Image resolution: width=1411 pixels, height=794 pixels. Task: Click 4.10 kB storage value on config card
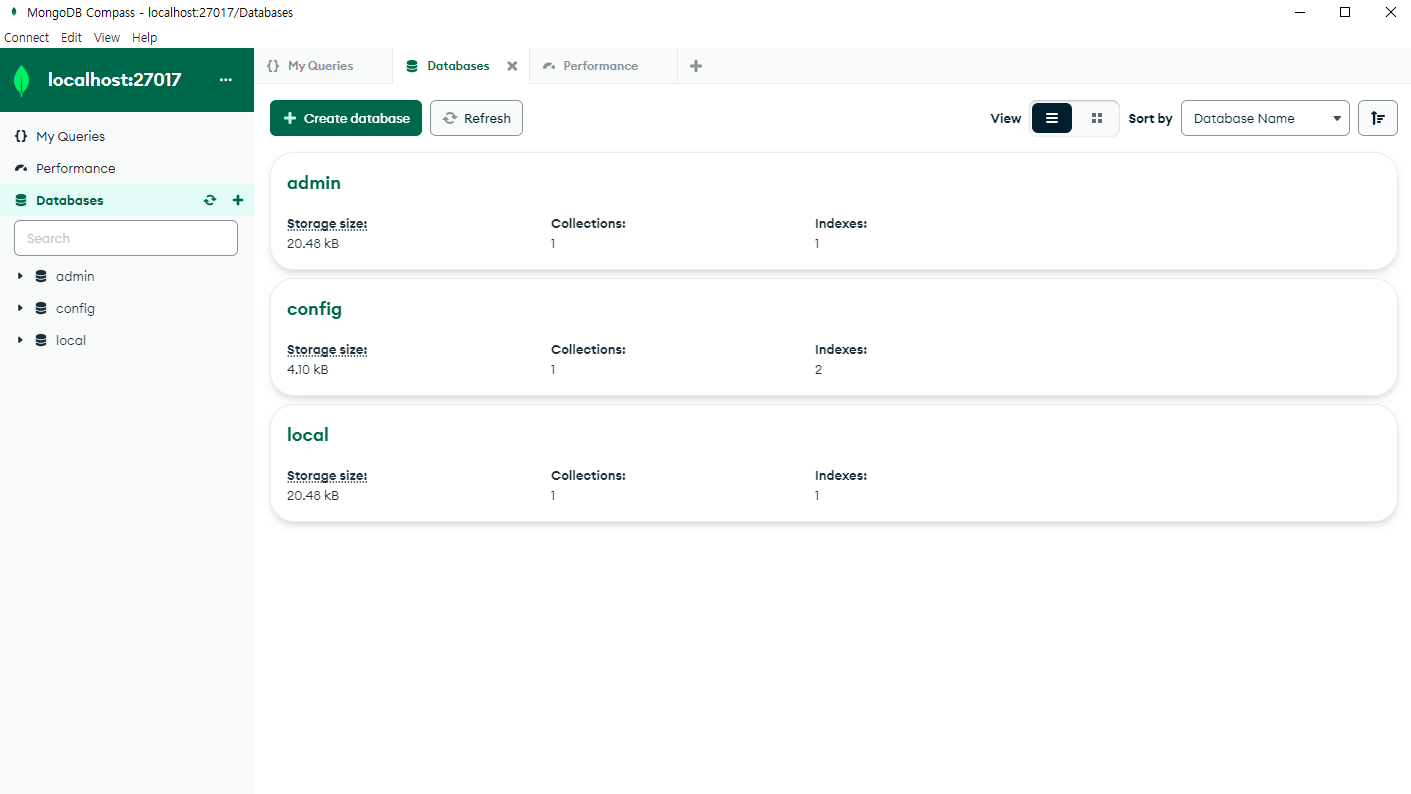(x=308, y=370)
